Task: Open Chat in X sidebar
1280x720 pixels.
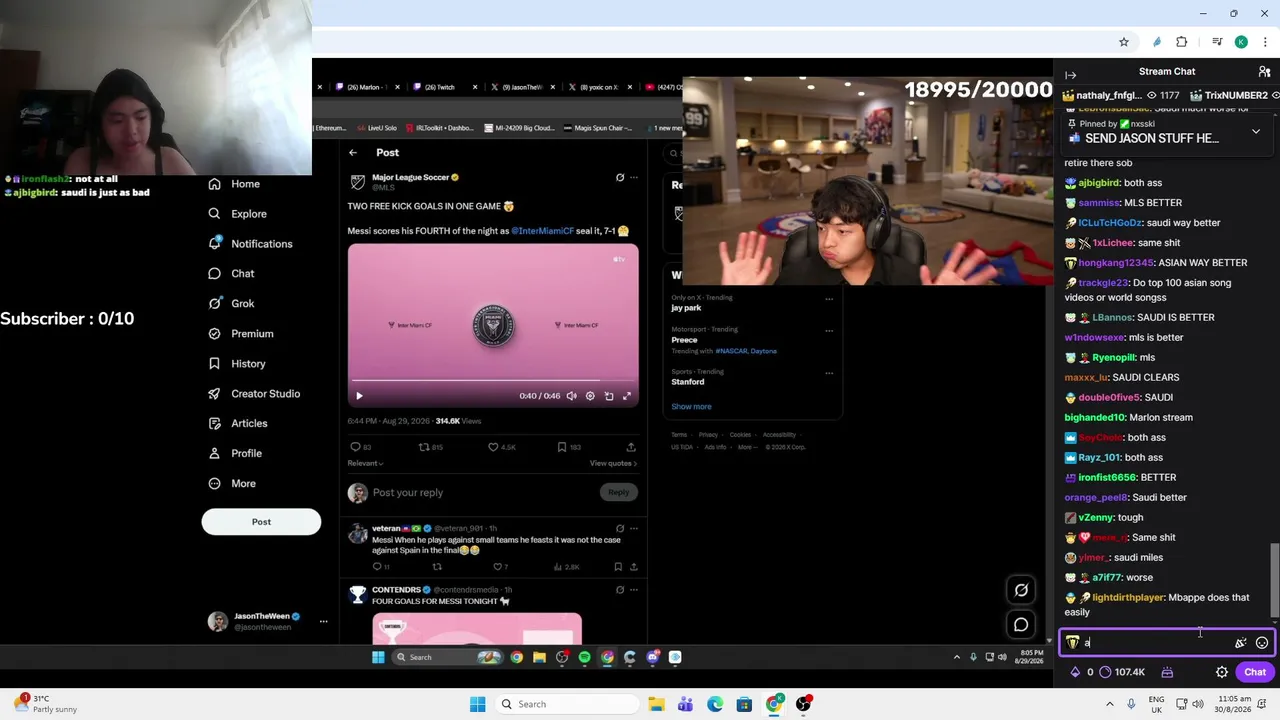Action: coord(231,274)
